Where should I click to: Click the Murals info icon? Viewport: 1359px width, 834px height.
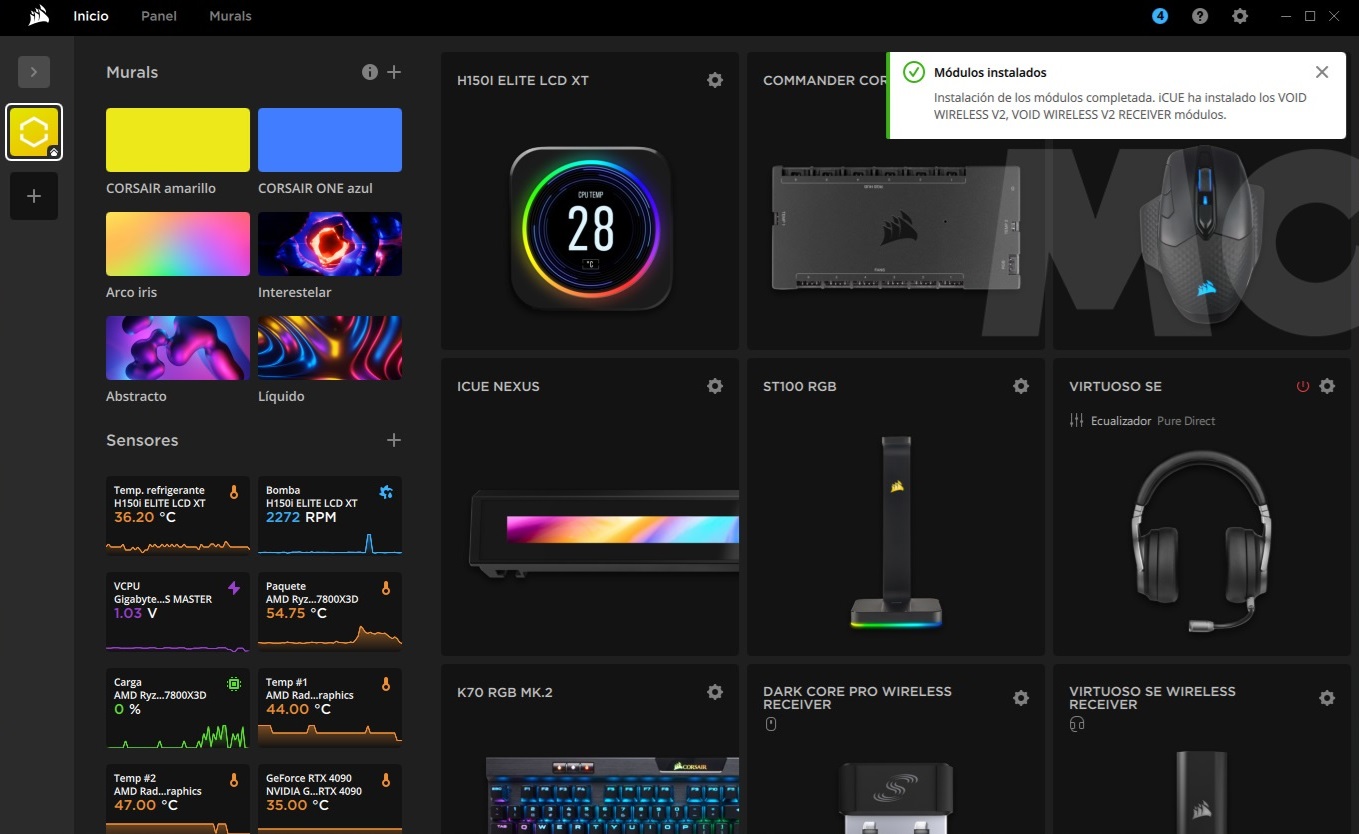tap(370, 72)
